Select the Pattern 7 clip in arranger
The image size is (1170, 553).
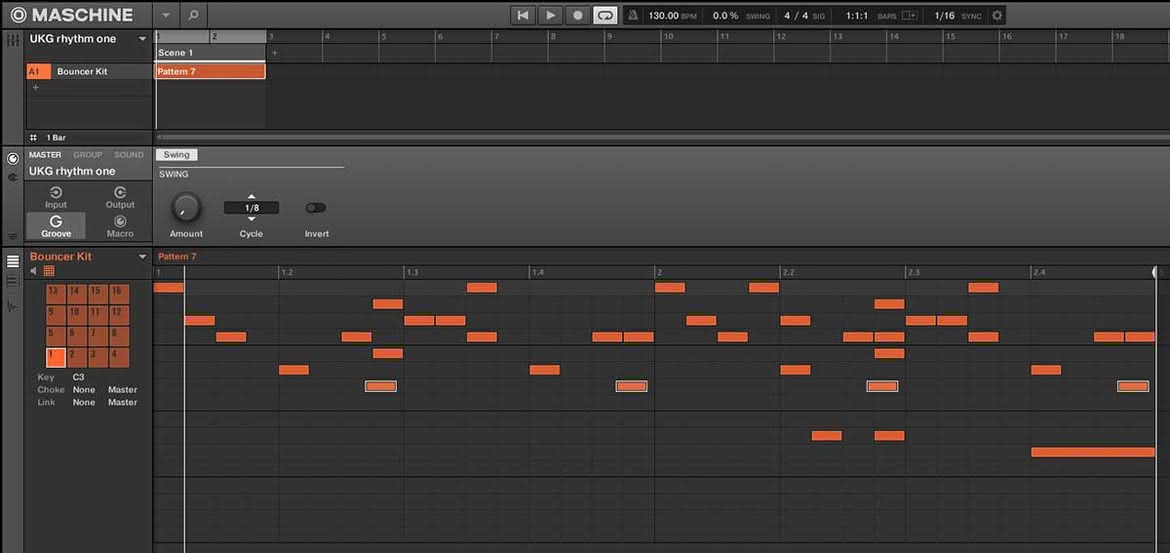(x=210, y=72)
